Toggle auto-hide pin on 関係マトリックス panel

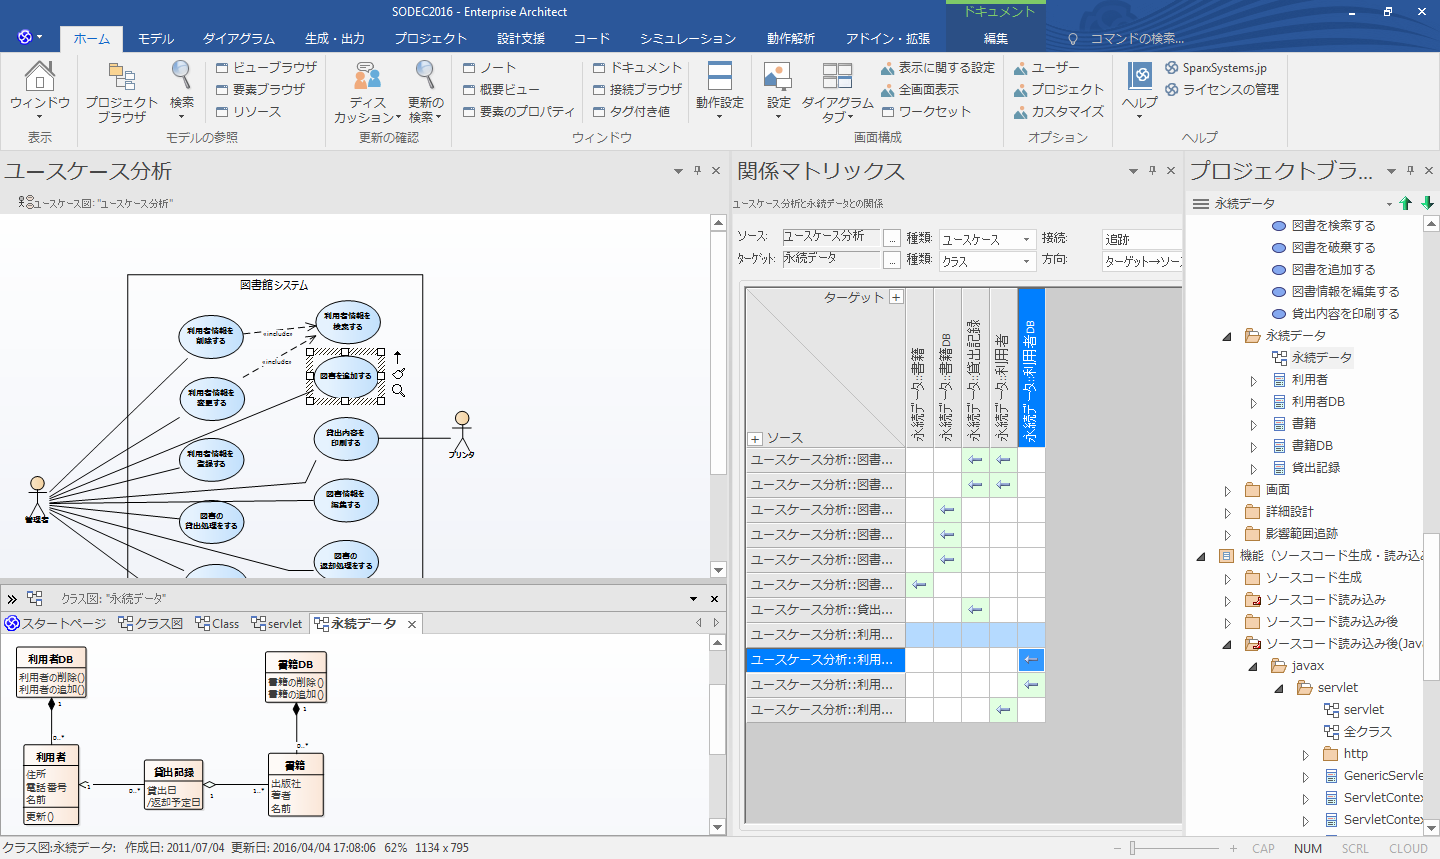click(x=1152, y=171)
